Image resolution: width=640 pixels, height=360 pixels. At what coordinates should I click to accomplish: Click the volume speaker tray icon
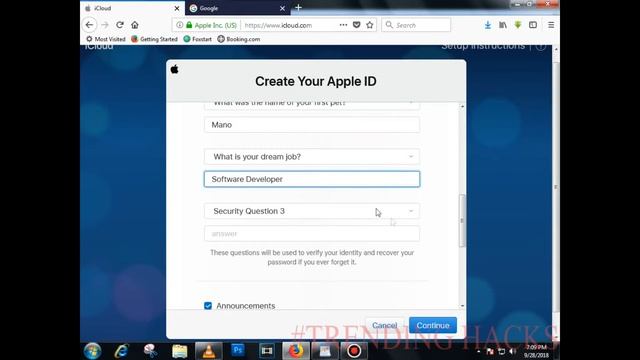click(512, 351)
